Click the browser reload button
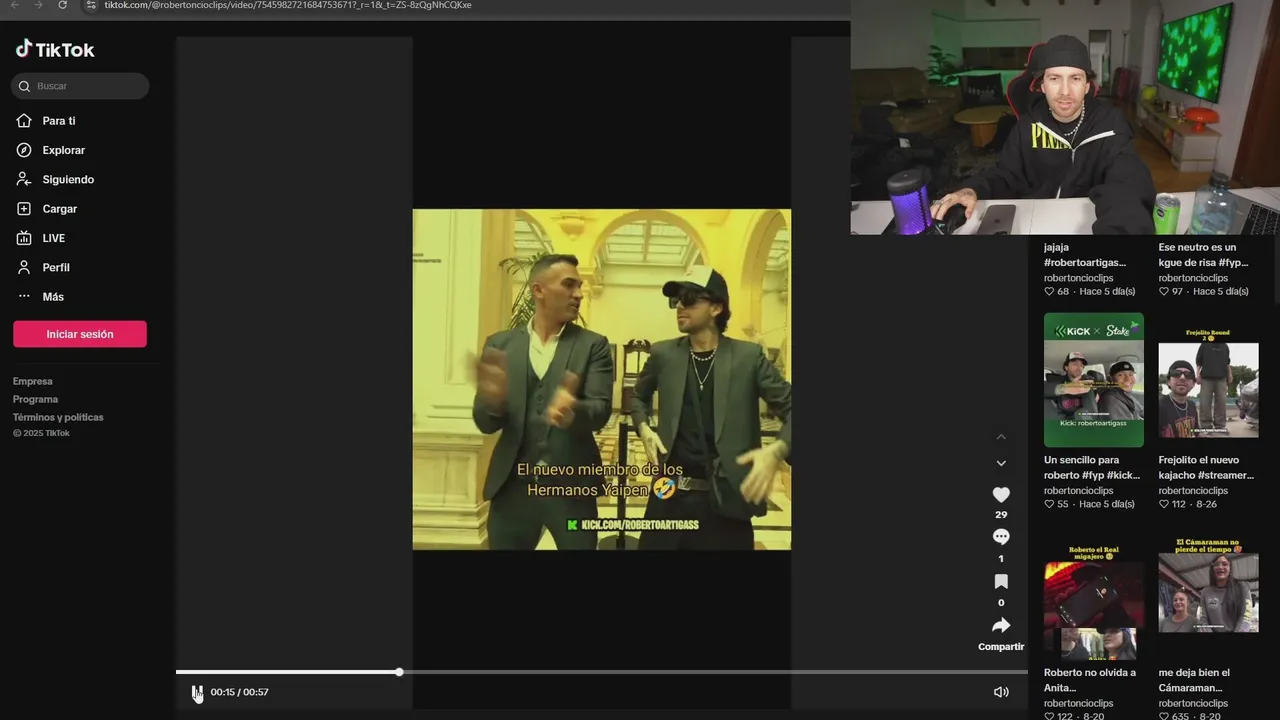The width and height of the screenshot is (1280, 720). 62,5
